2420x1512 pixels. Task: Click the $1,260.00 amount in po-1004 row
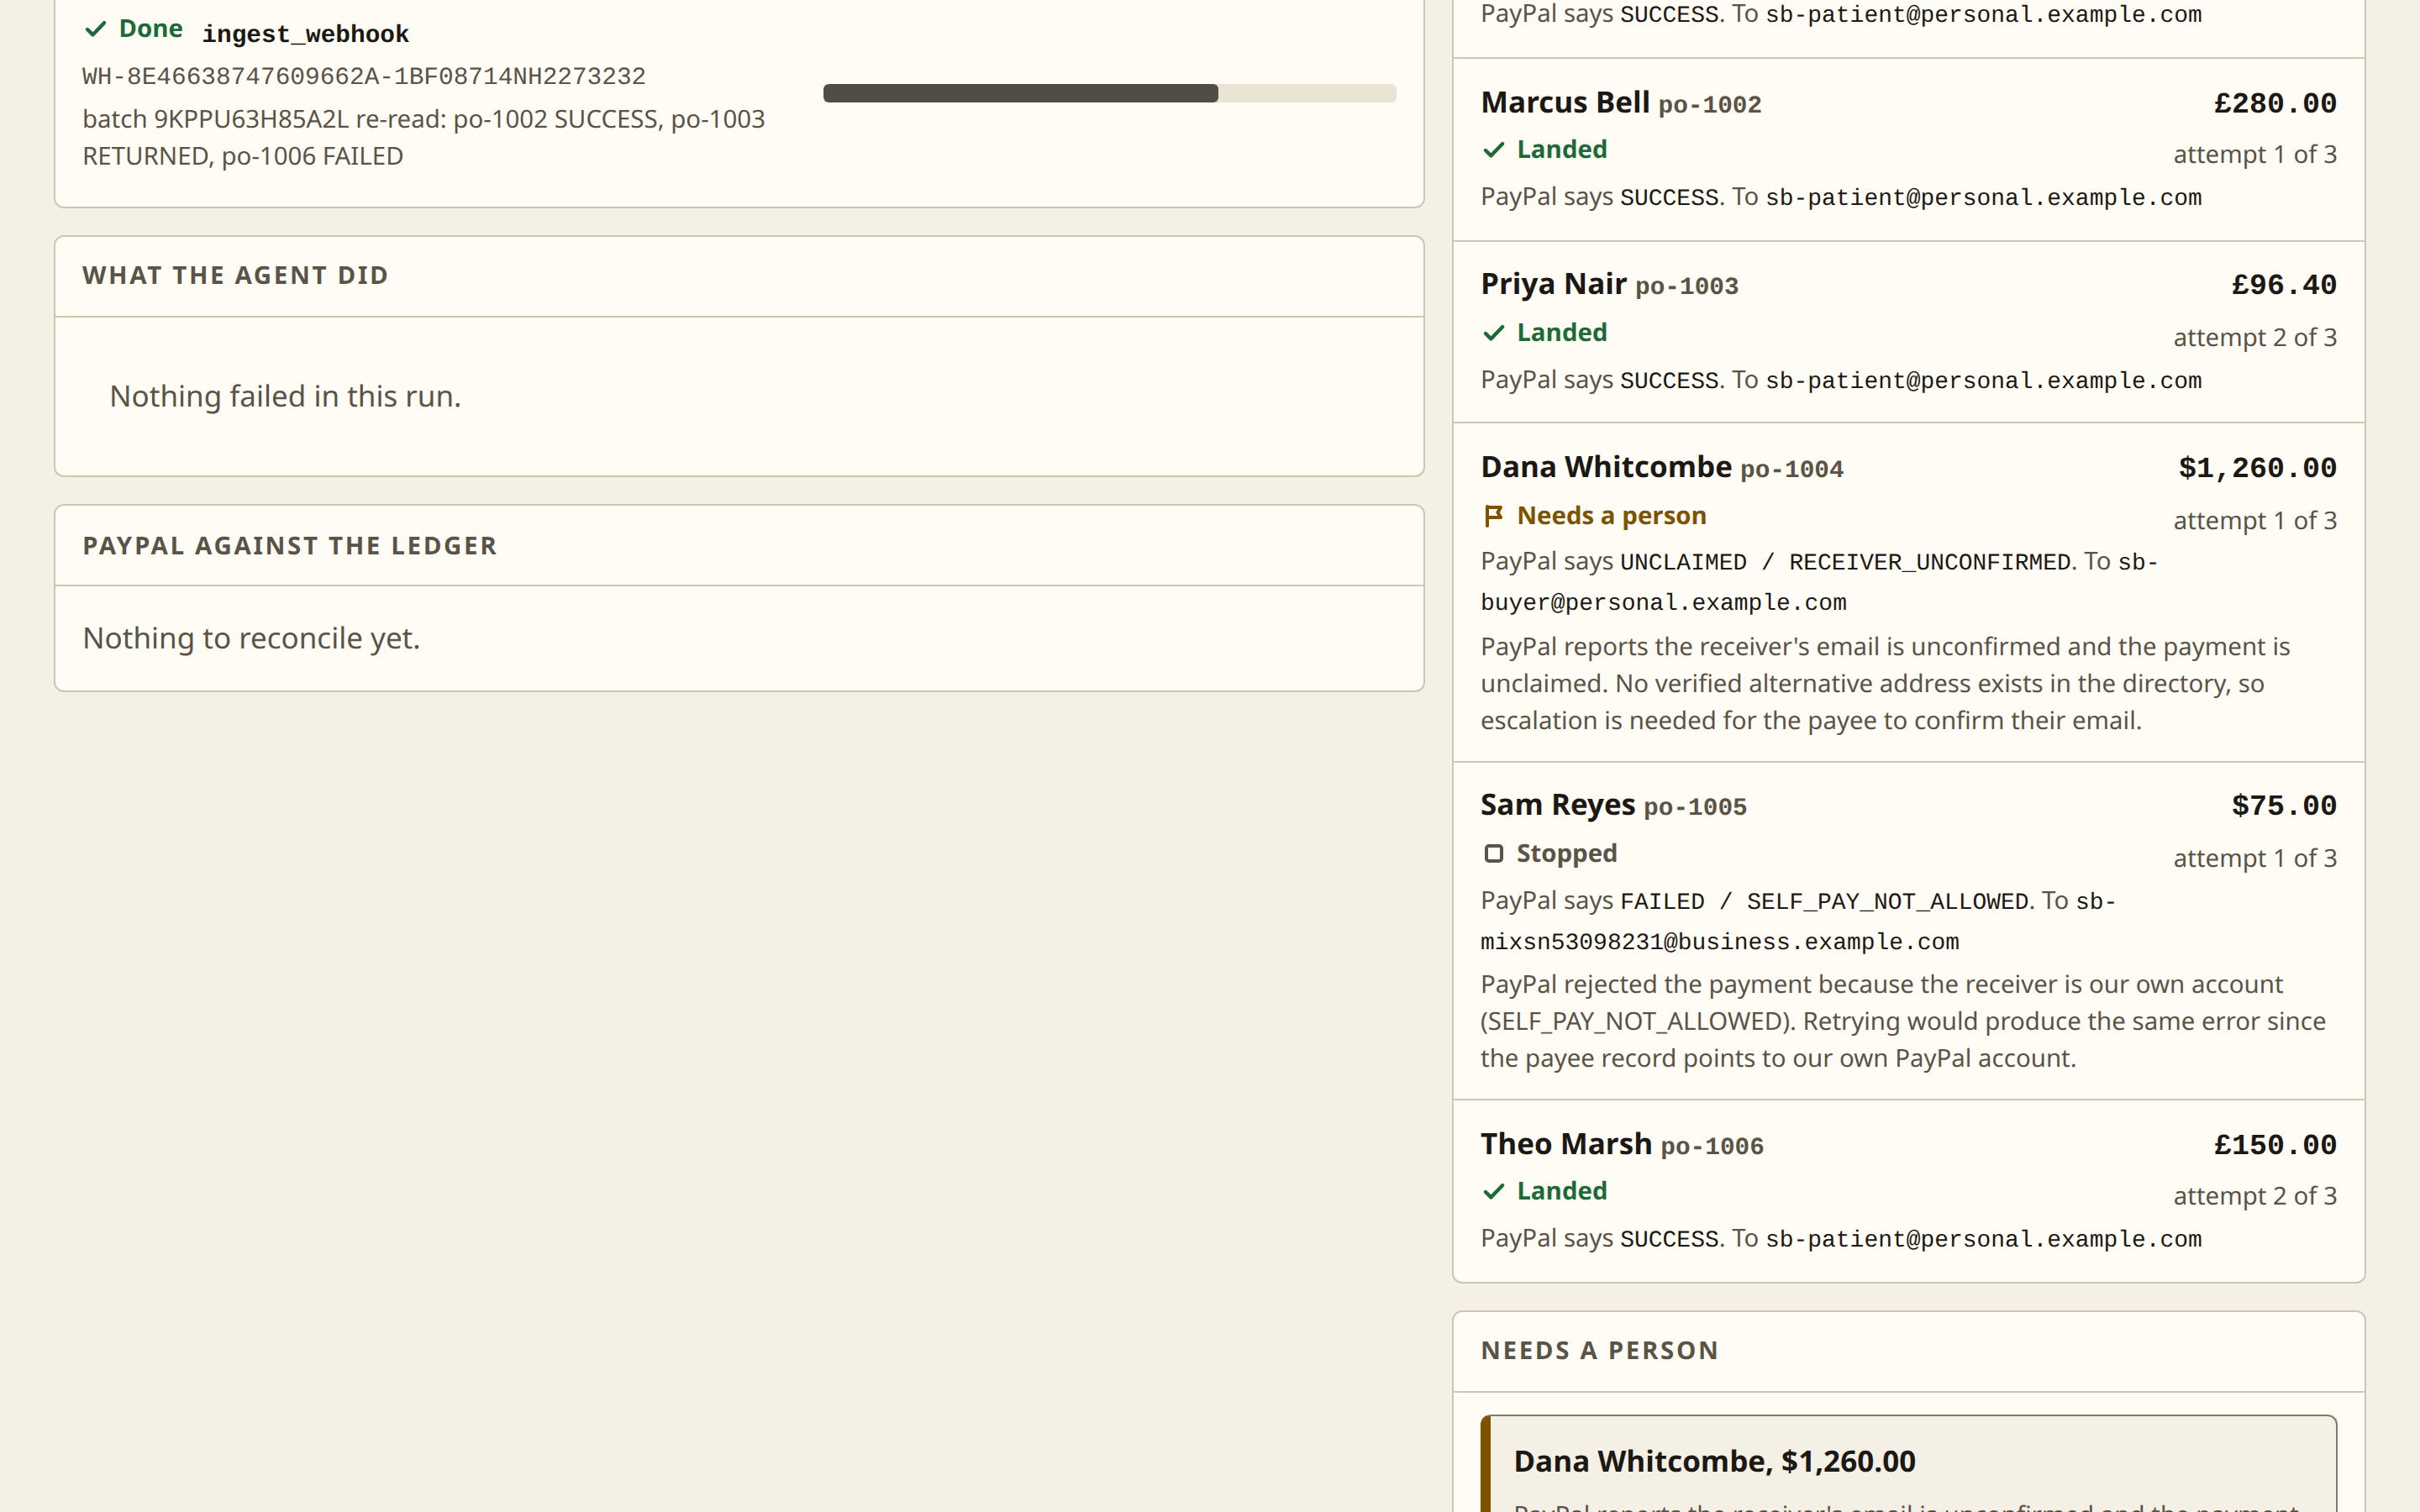(x=2257, y=468)
